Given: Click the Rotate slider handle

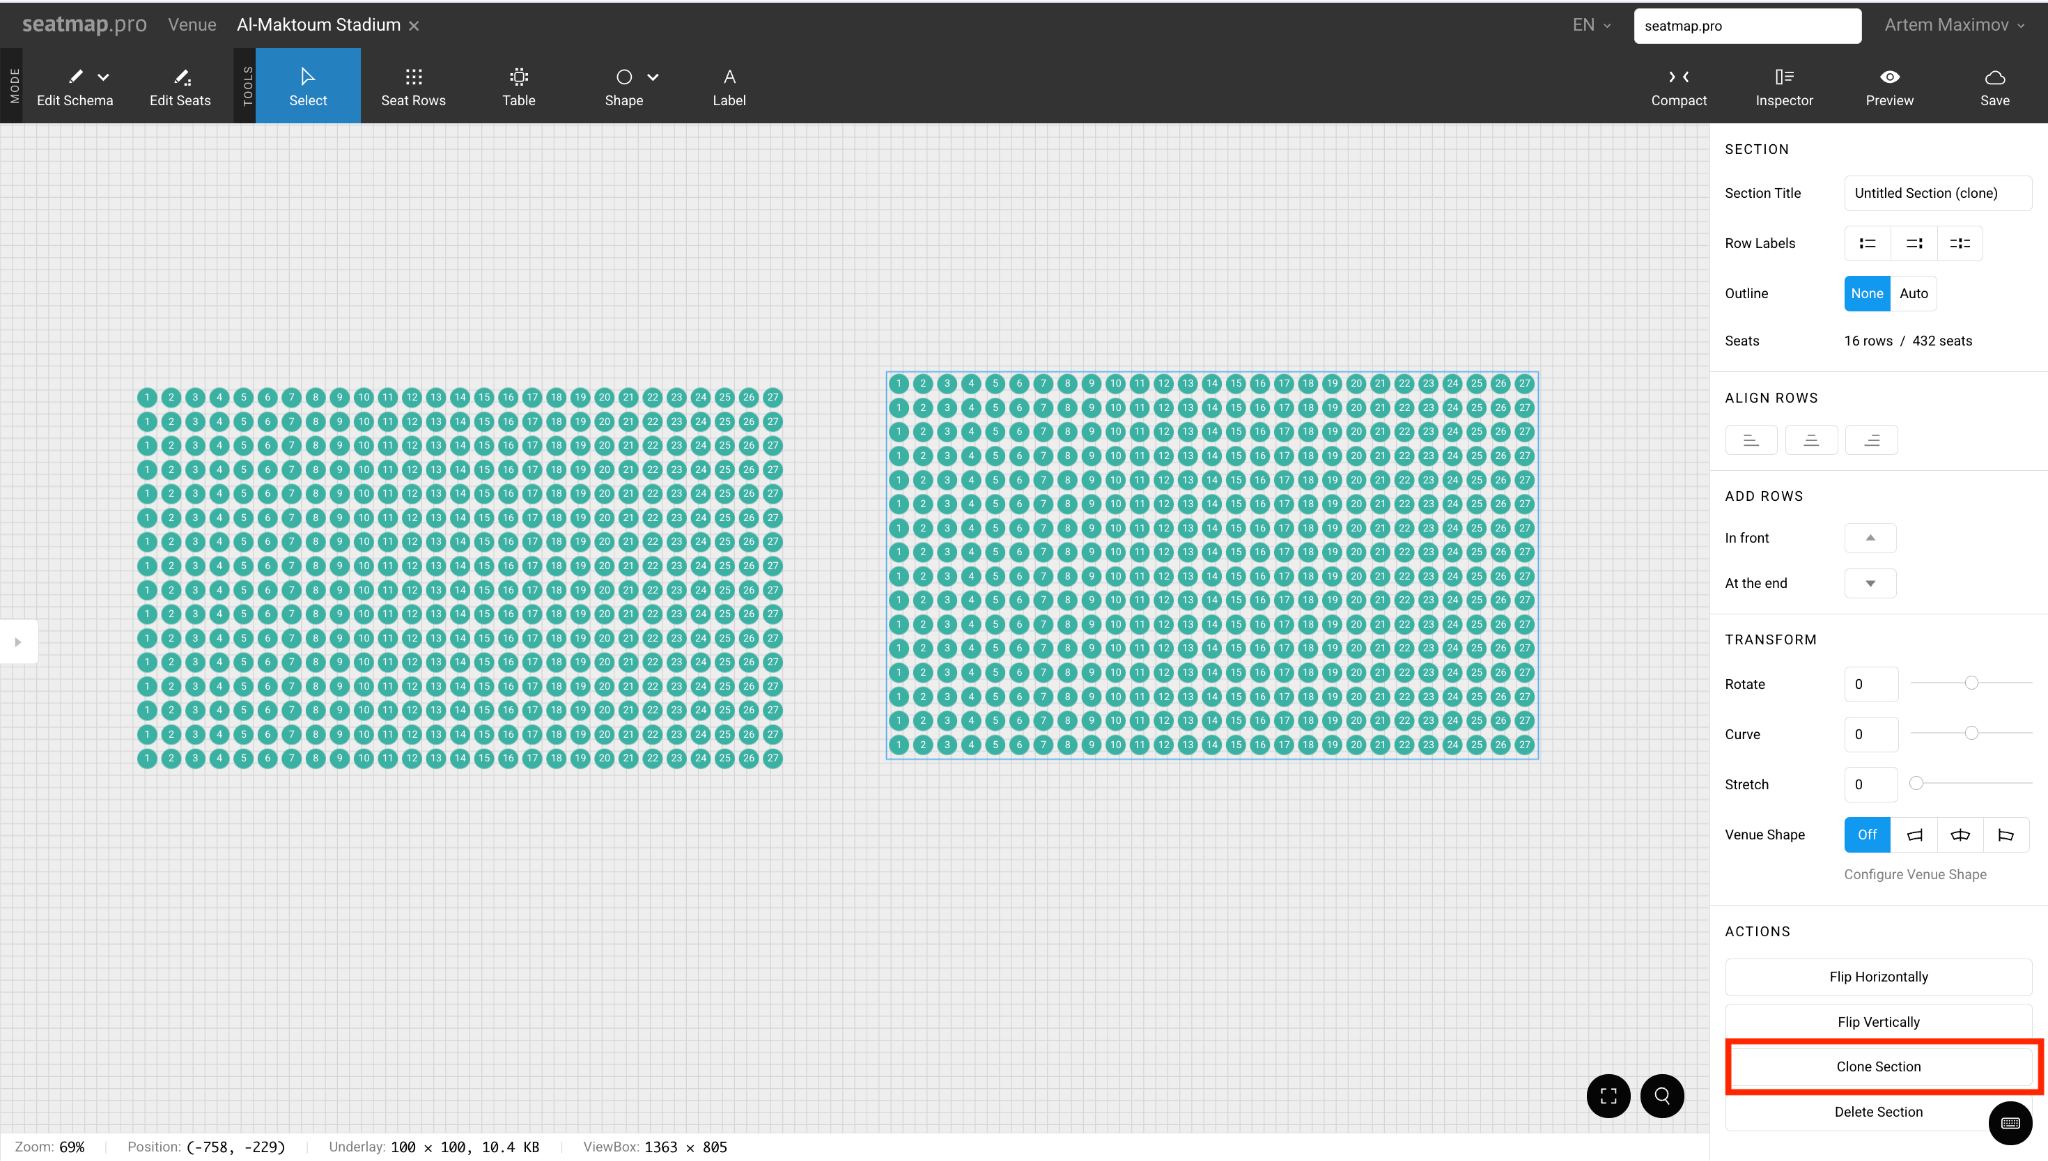Looking at the screenshot, I should (1971, 683).
